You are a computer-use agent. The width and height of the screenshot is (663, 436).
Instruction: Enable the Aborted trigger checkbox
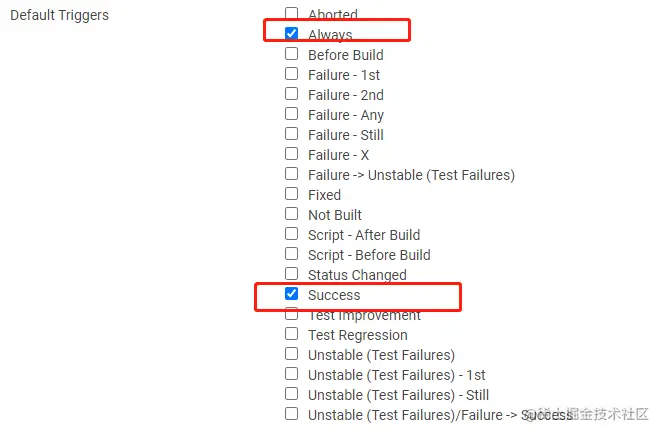[291, 14]
